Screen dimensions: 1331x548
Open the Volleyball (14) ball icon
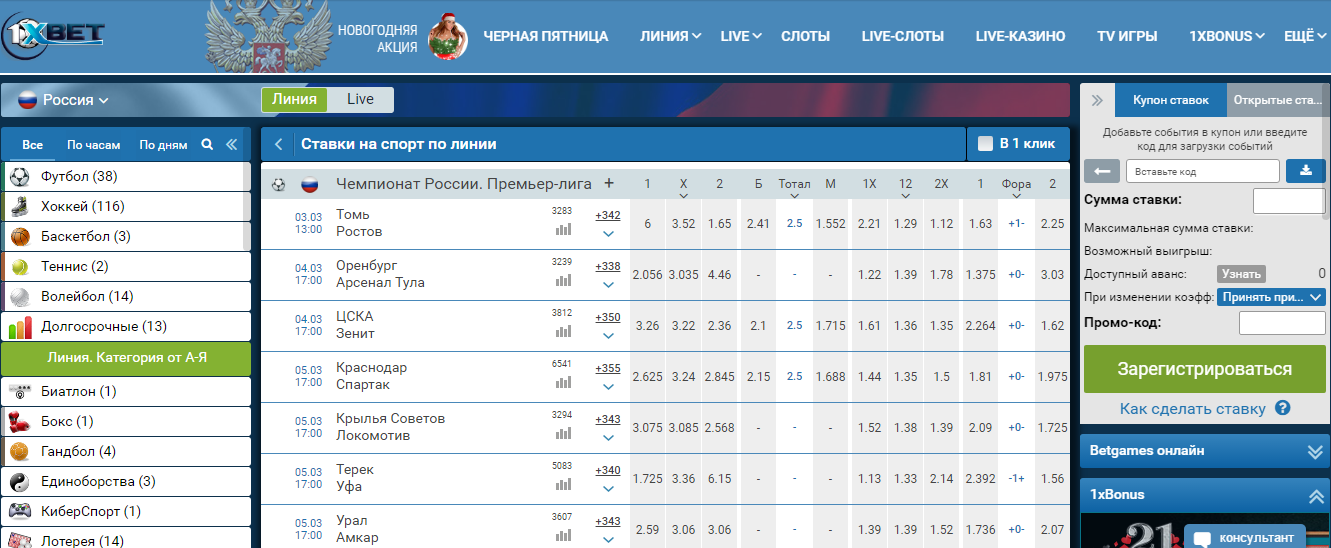(x=20, y=297)
